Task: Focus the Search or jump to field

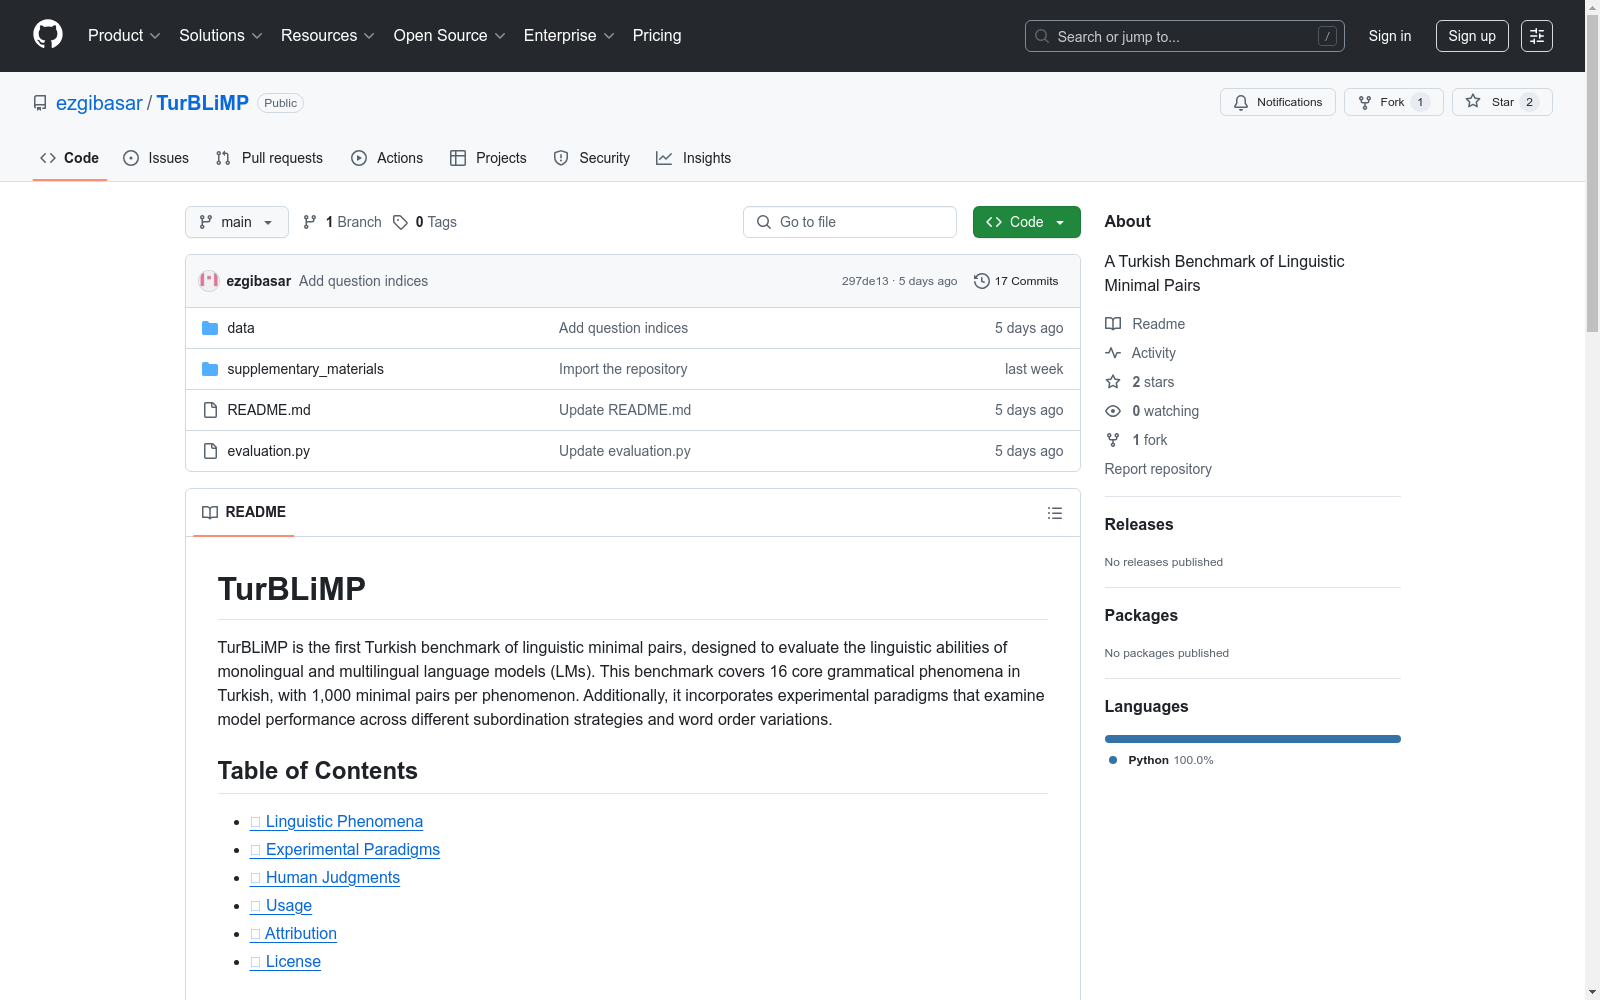Action: click(1185, 36)
